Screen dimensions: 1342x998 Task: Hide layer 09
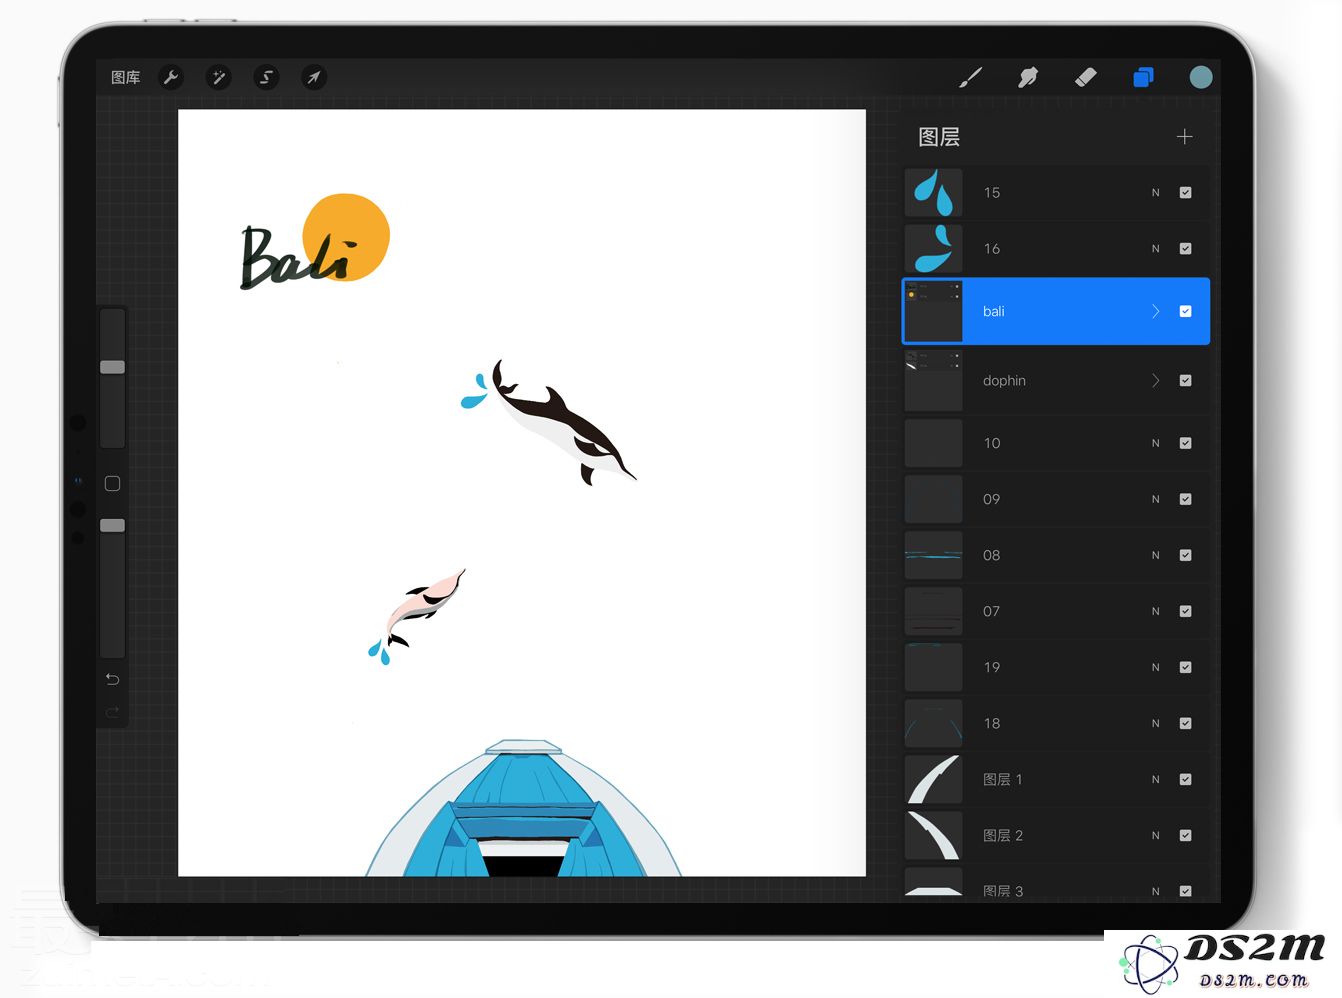point(1185,499)
